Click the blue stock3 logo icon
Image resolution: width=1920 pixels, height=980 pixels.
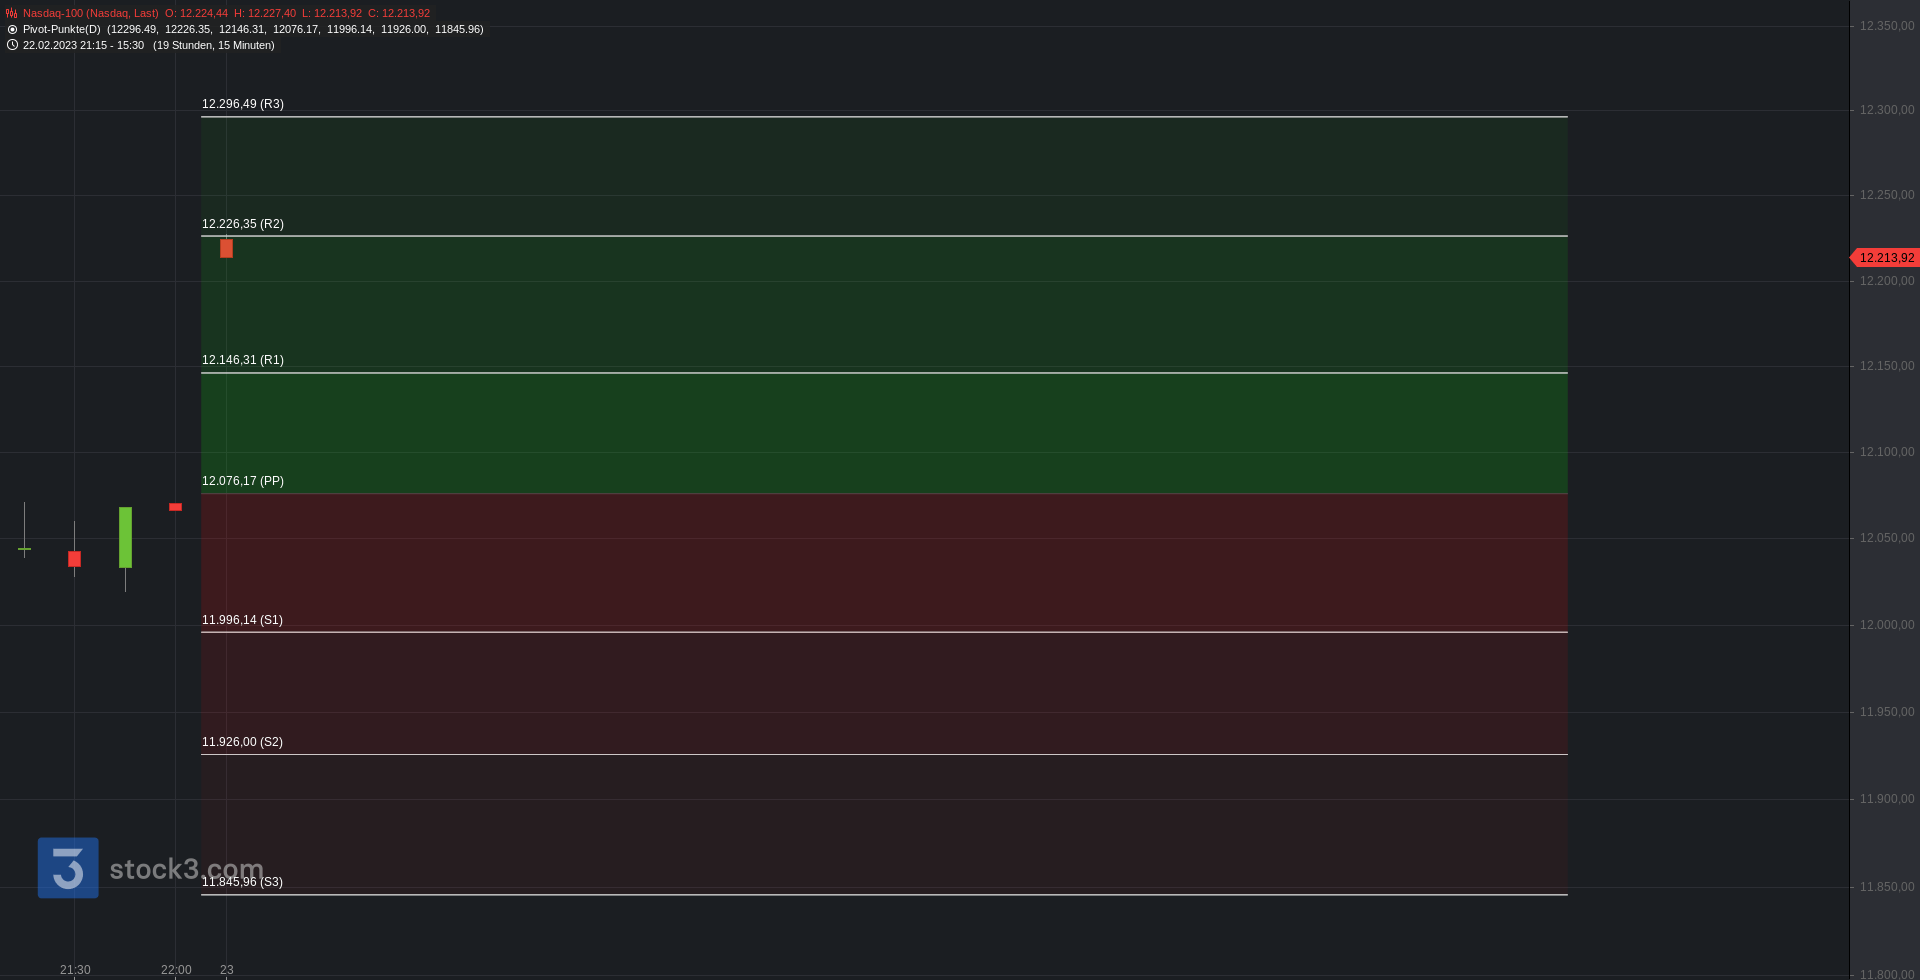68,868
